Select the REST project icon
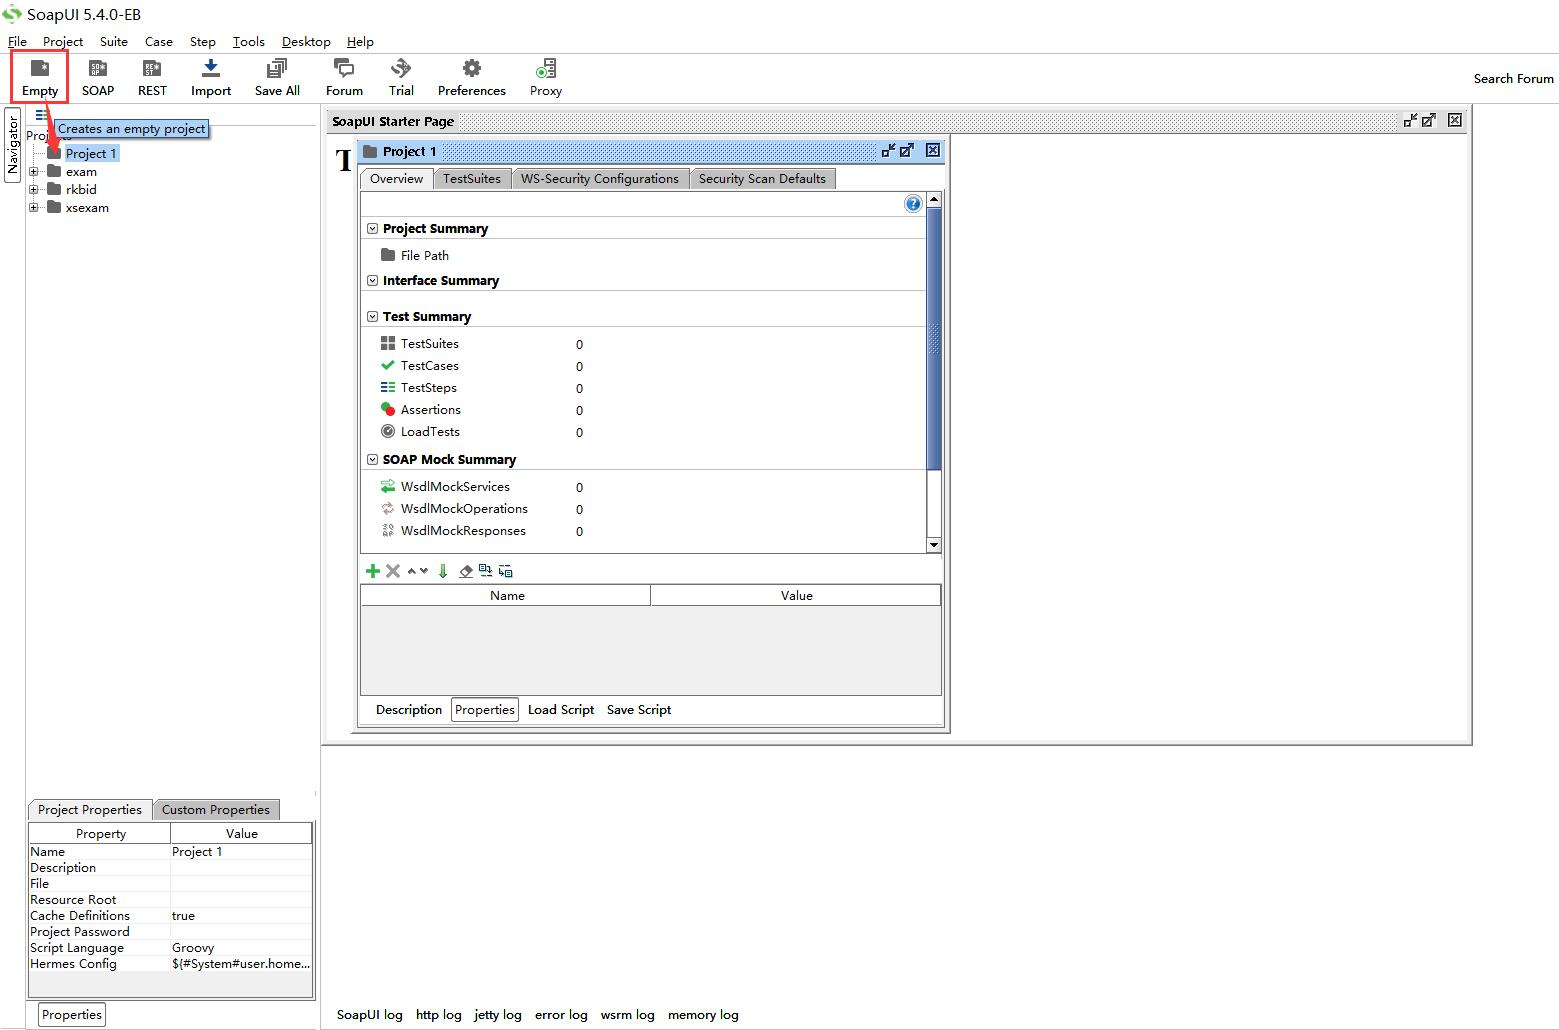 click(152, 75)
